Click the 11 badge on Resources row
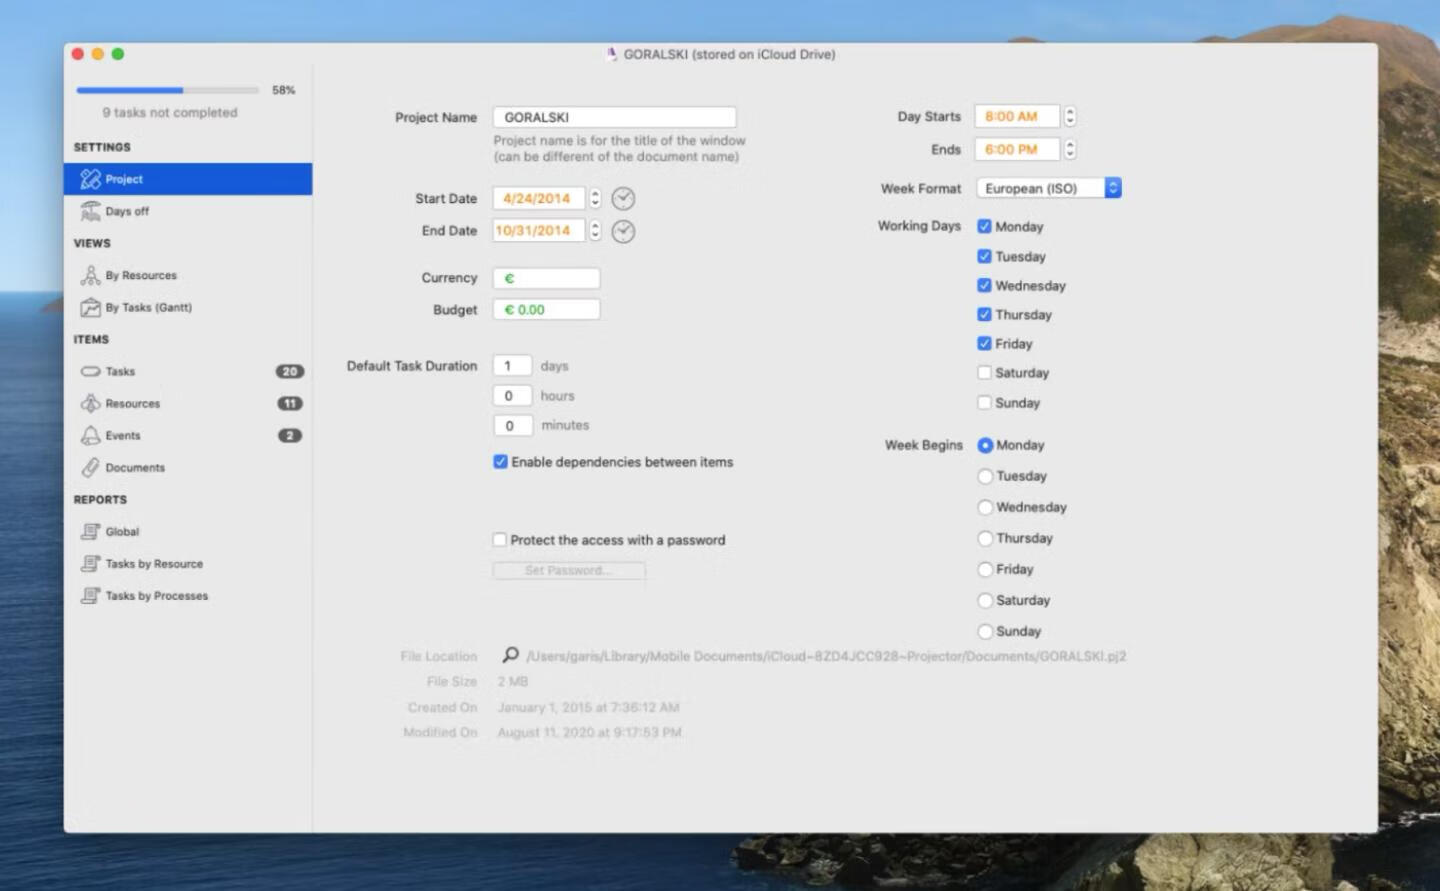1440x891 pixels. tap(290, 403)
